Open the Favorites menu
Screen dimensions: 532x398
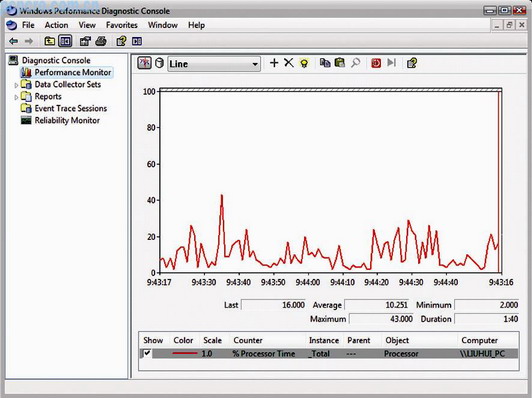(121, 25)
